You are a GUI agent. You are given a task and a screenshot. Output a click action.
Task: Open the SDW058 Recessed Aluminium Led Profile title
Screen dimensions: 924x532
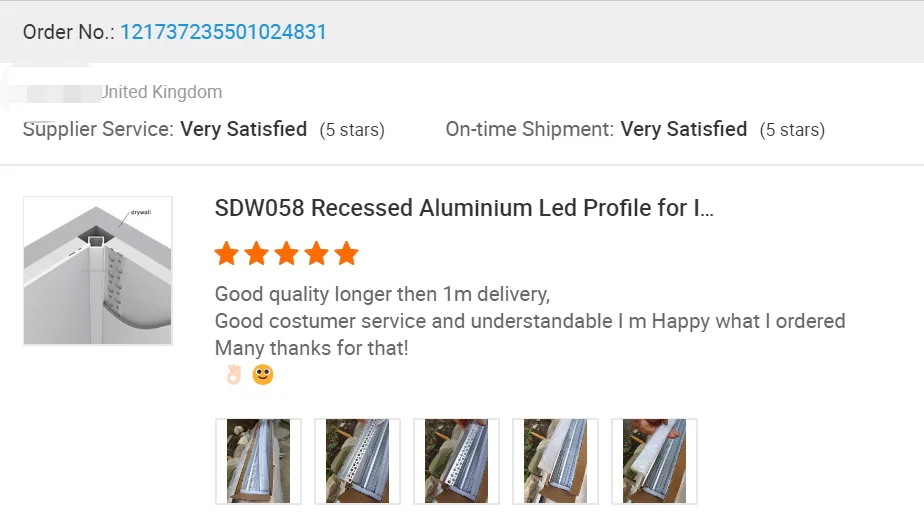pos(464,208)
